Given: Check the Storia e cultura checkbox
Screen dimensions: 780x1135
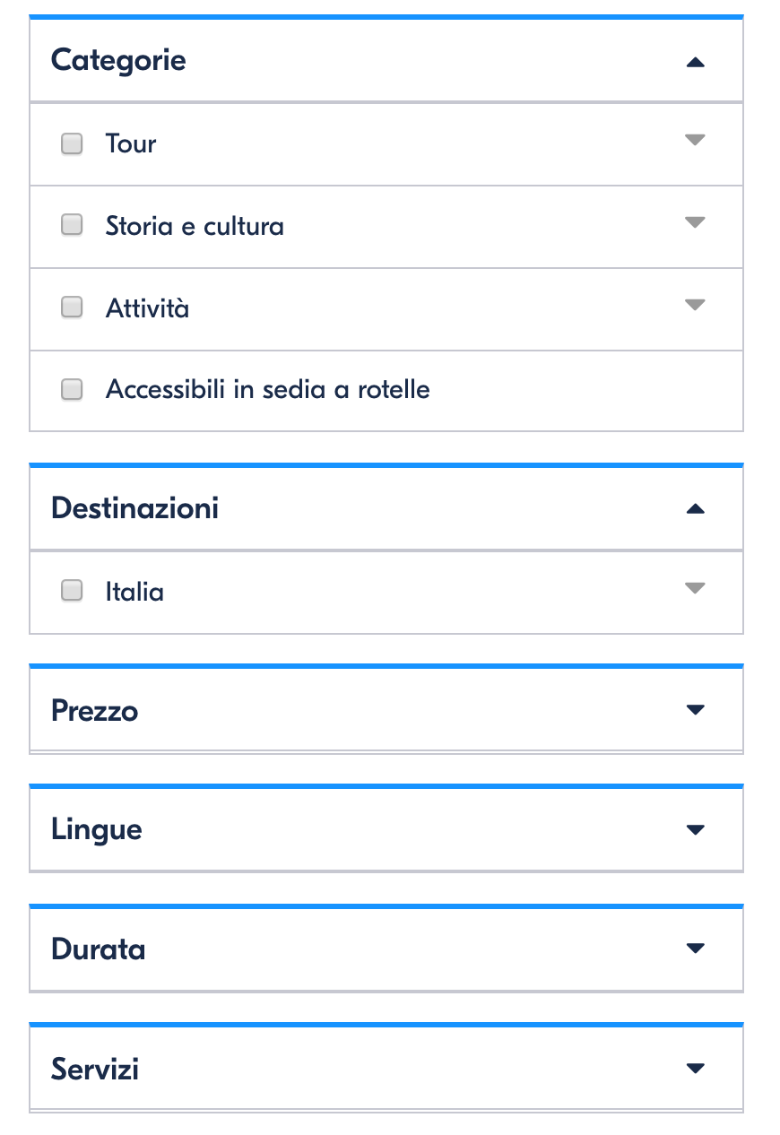Looking at the screenshot, I should coord(71,226).
